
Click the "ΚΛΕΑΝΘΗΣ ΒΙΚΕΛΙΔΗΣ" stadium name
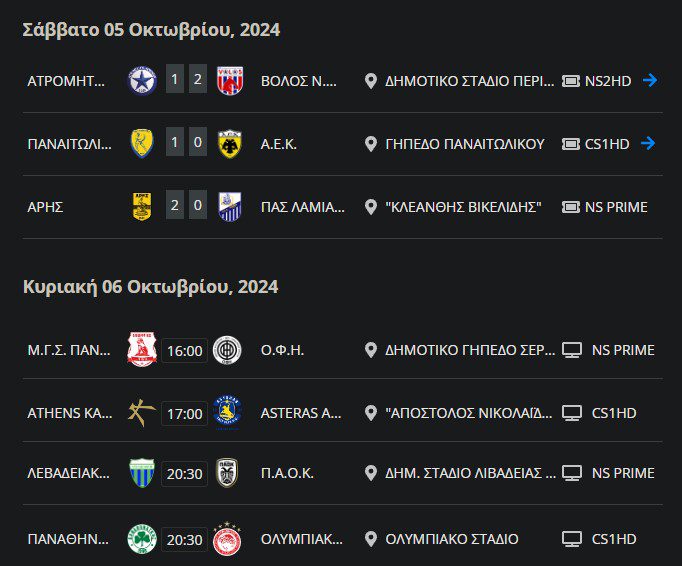tap(463, 207)
